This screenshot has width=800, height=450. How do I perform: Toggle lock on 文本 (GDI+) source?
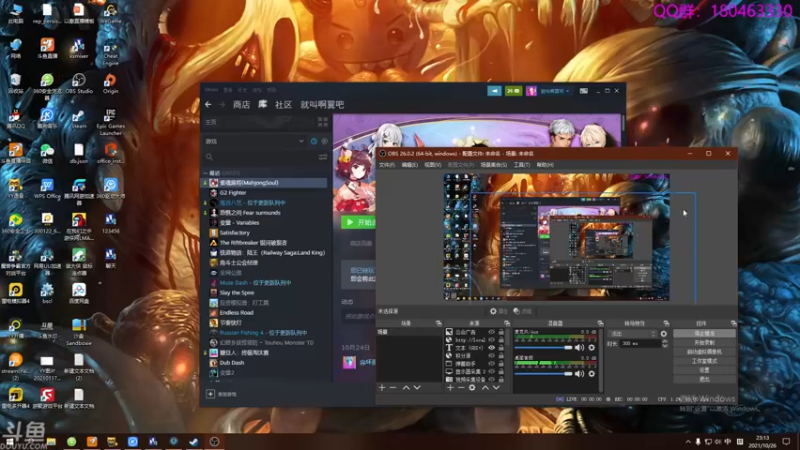coord(501,347)
